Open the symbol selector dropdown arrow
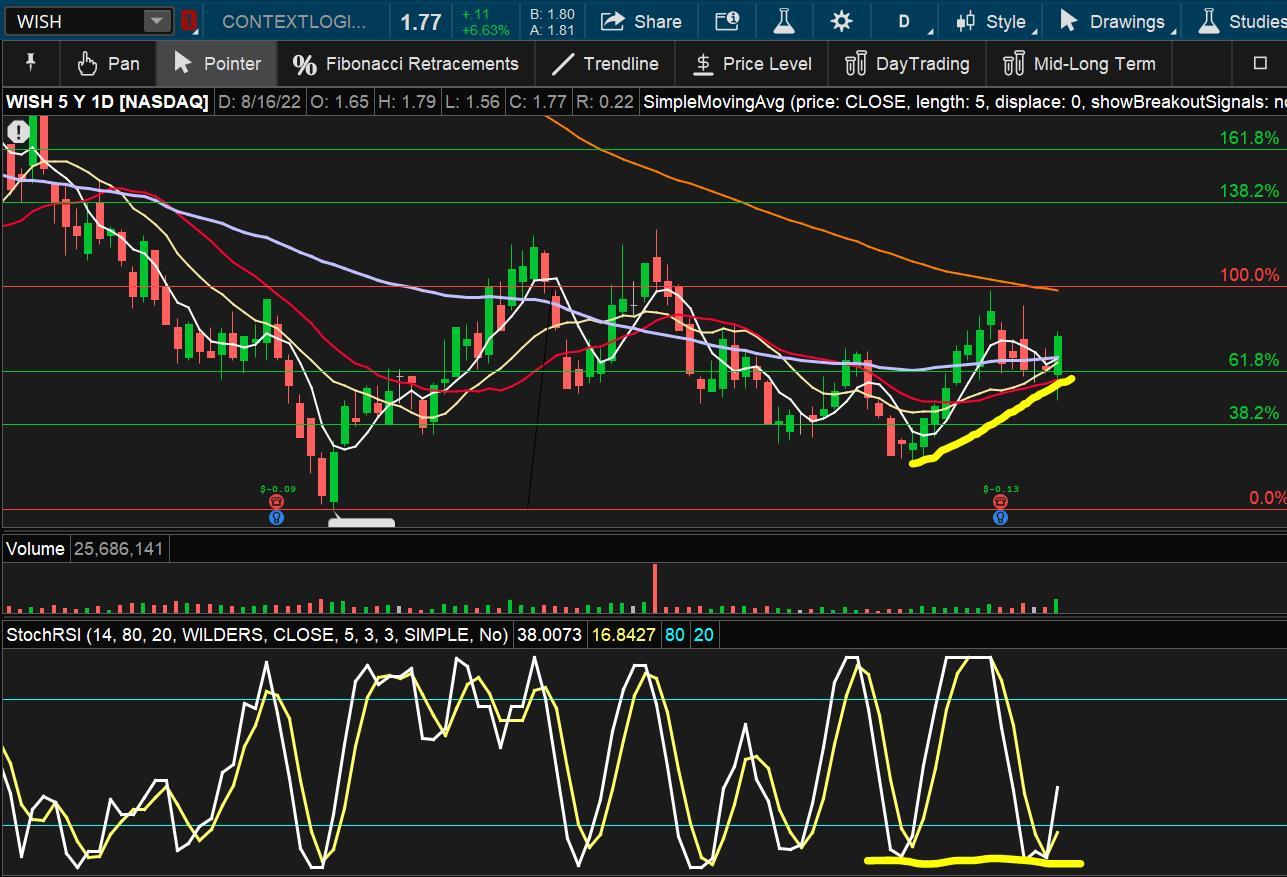This screenshot has width=1287, height=877. tap(157, 21)
